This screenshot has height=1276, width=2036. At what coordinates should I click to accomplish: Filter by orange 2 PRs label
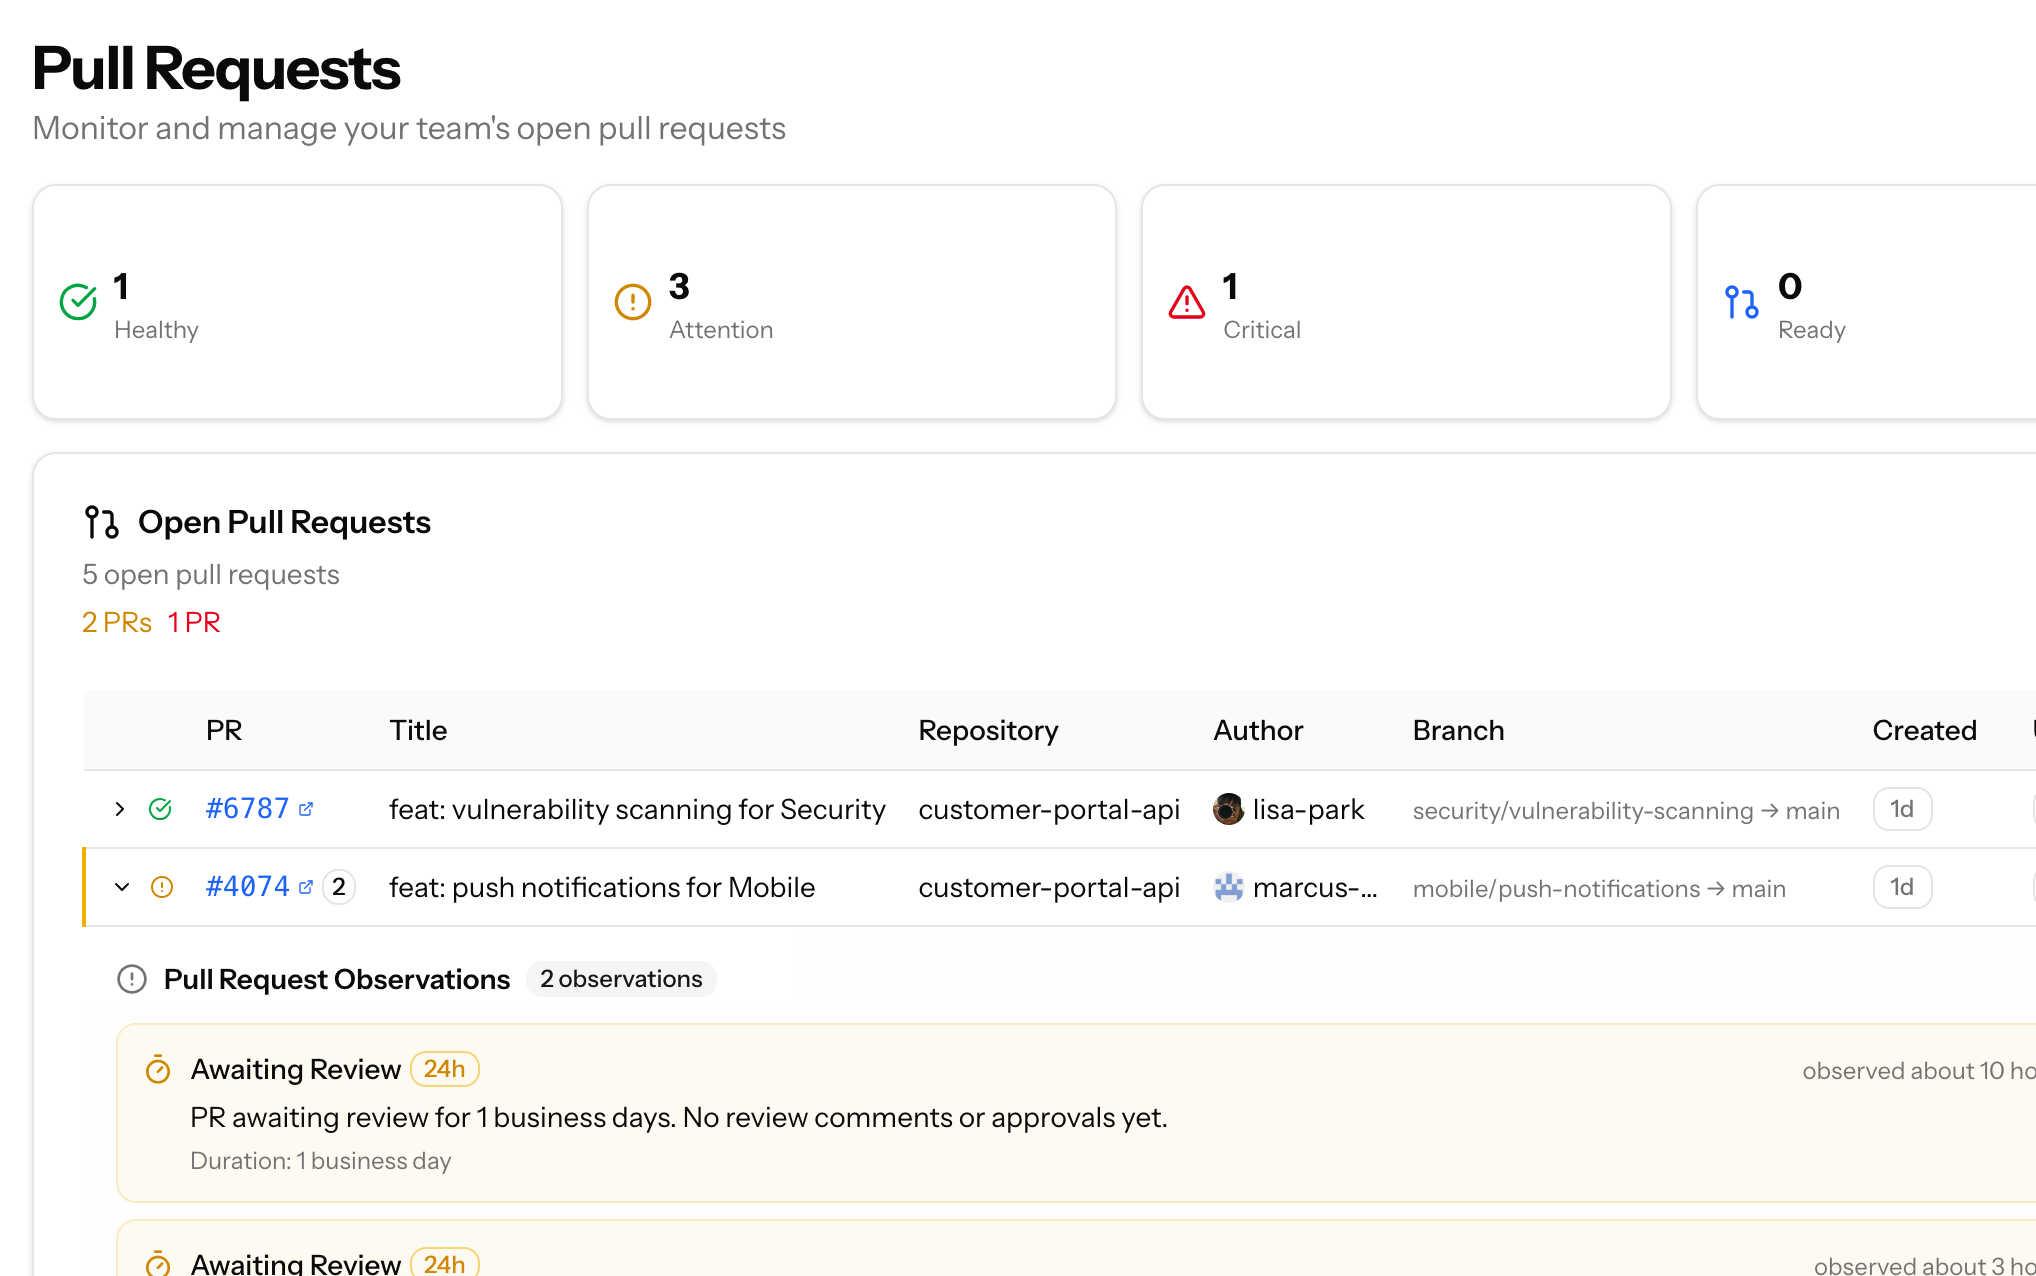(x=117, y=622)
